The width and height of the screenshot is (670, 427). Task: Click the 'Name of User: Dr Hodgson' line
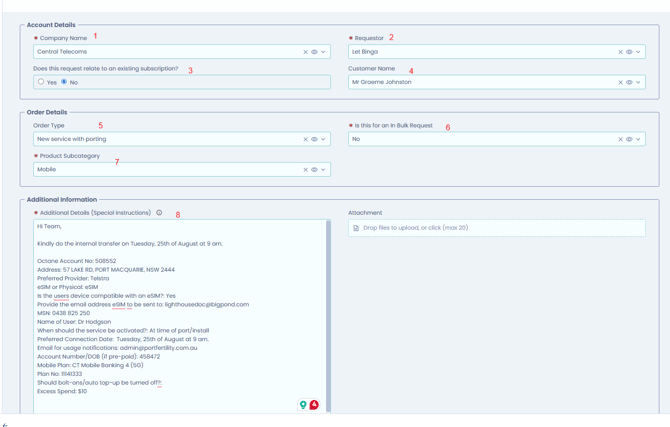coord(74,322)
